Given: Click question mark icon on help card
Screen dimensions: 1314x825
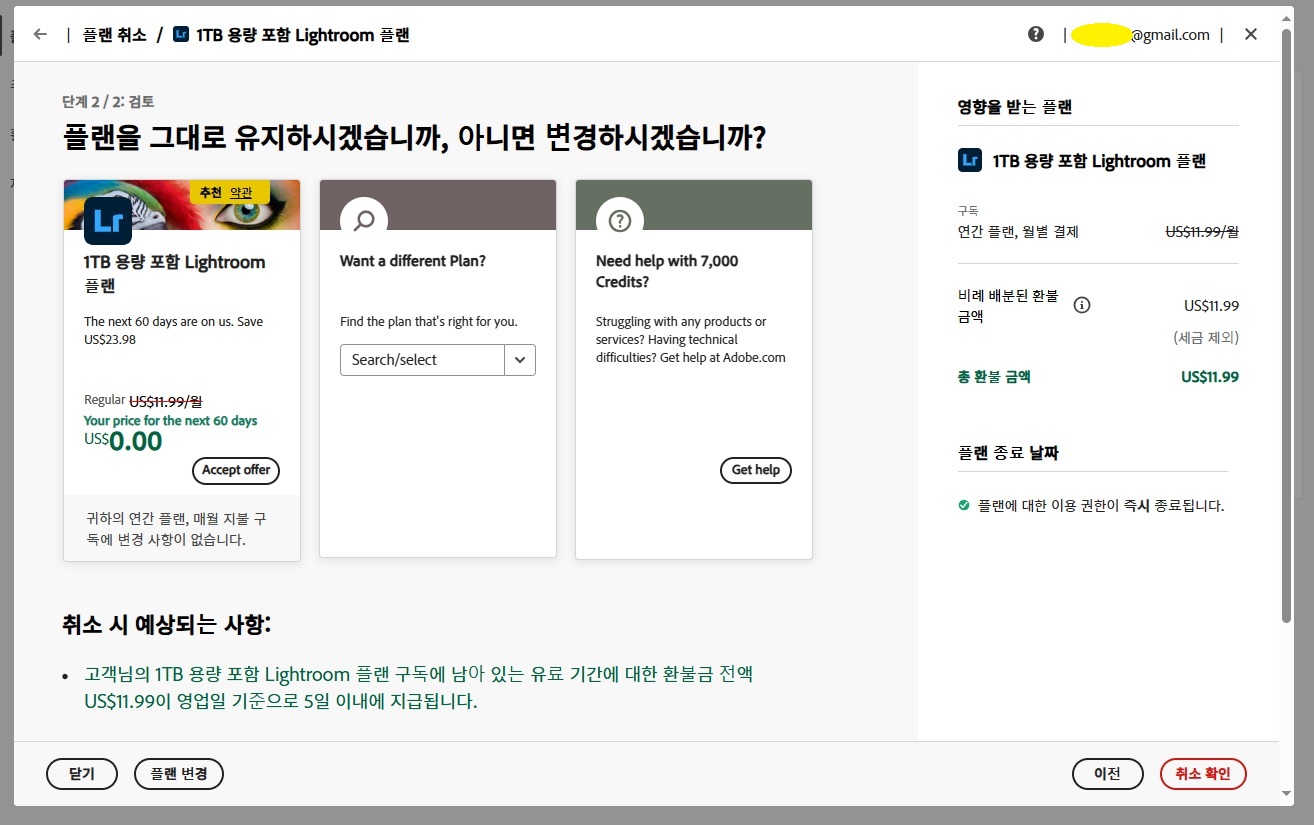Looking at the screenshot, I should tap(620, 220).
